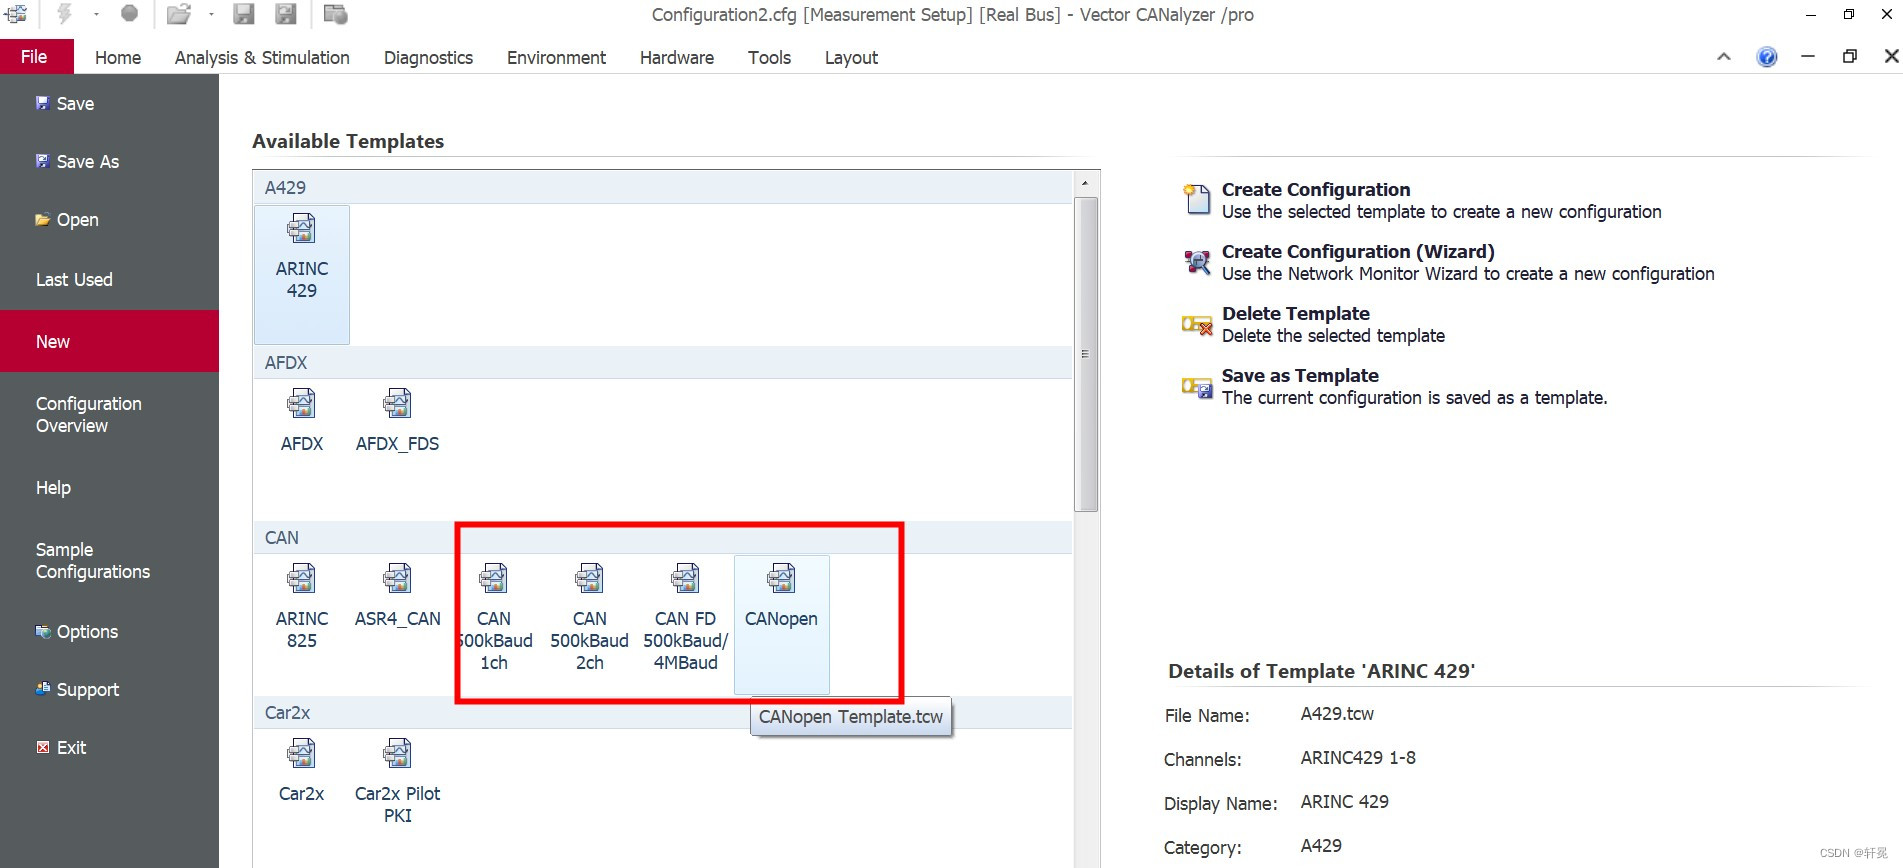Open the Layout ribbon tab

pos(851,57)
